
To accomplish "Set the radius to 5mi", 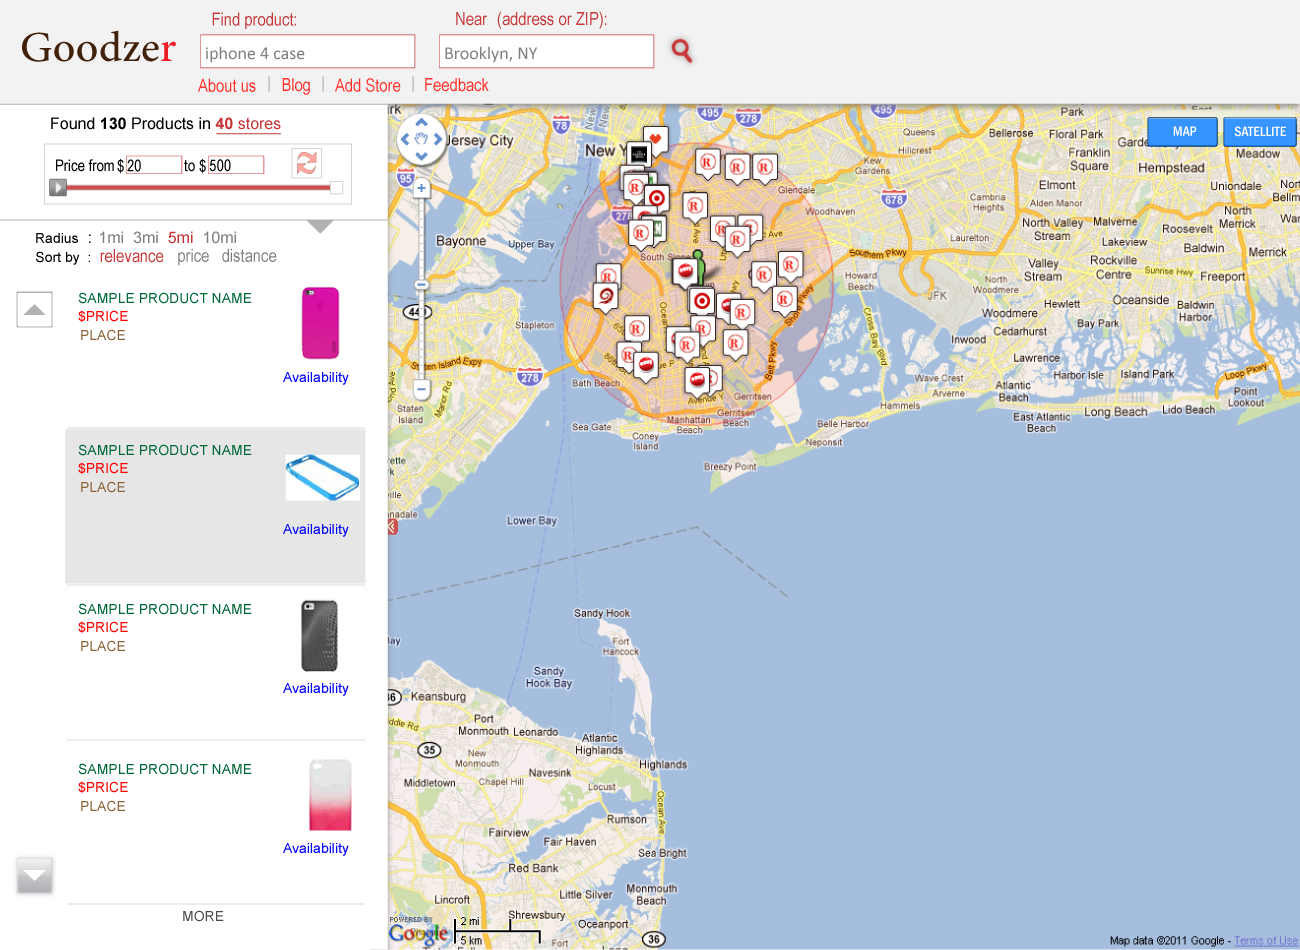I will click(x=181, y=238).
